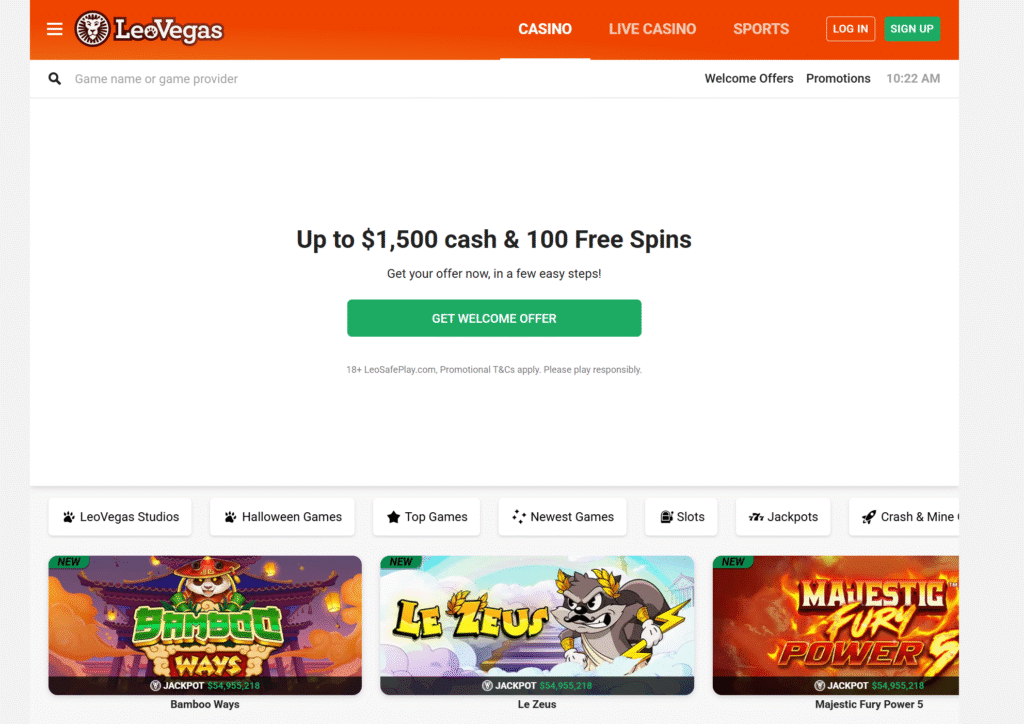Open the Promotions link
Image resolution: width=1024 pixels, height=724 pixels.
click(838, 78)
